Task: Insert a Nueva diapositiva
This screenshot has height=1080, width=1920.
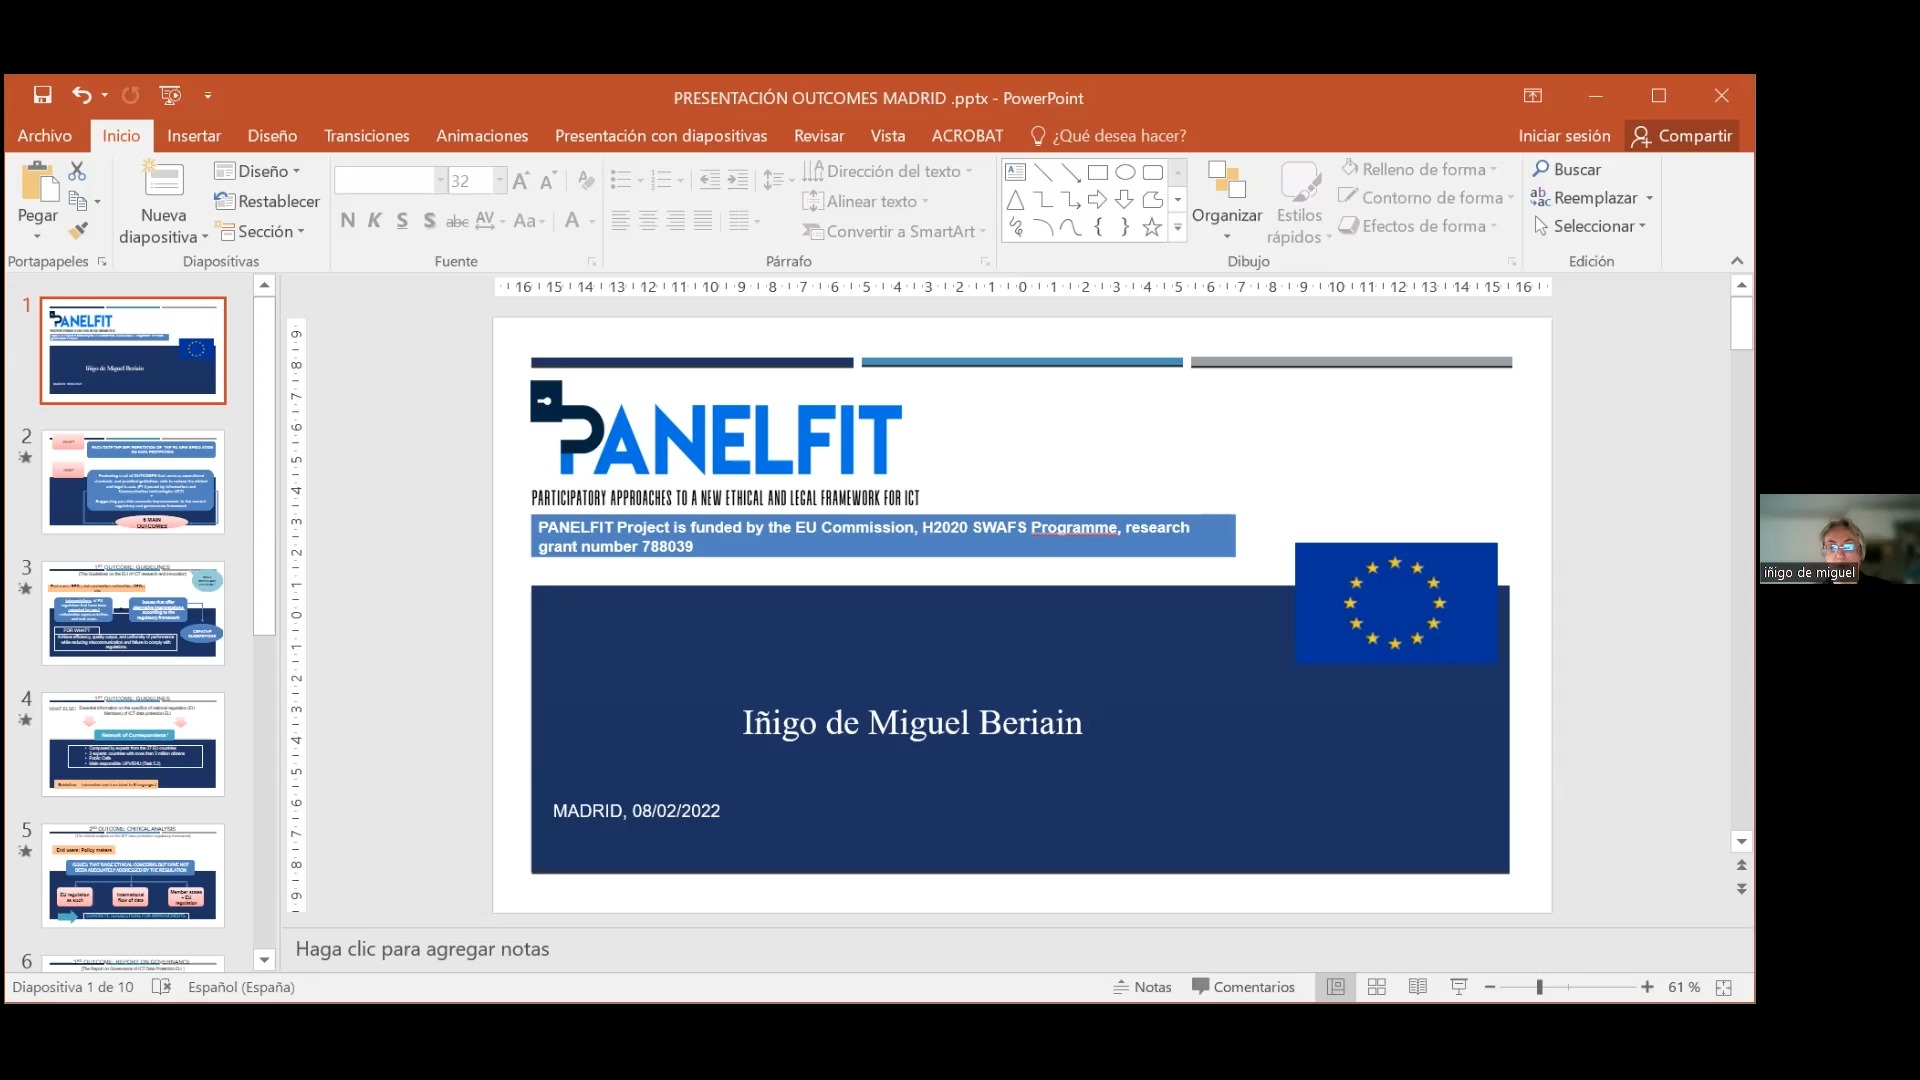Action: pos(163,204)
